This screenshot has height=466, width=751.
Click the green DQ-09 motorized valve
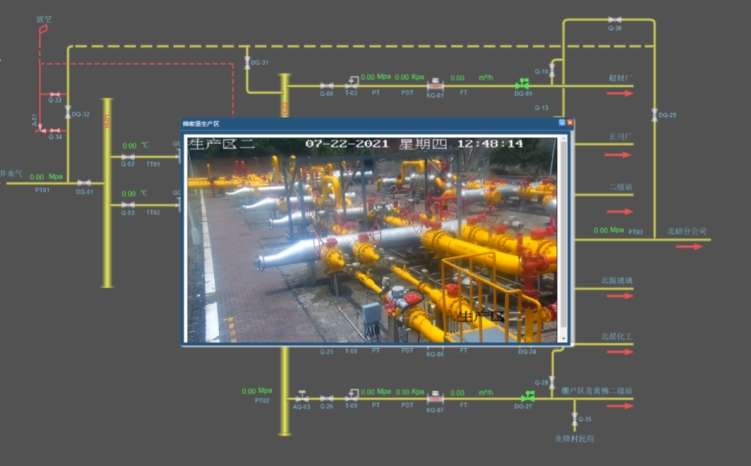point(523,84)
